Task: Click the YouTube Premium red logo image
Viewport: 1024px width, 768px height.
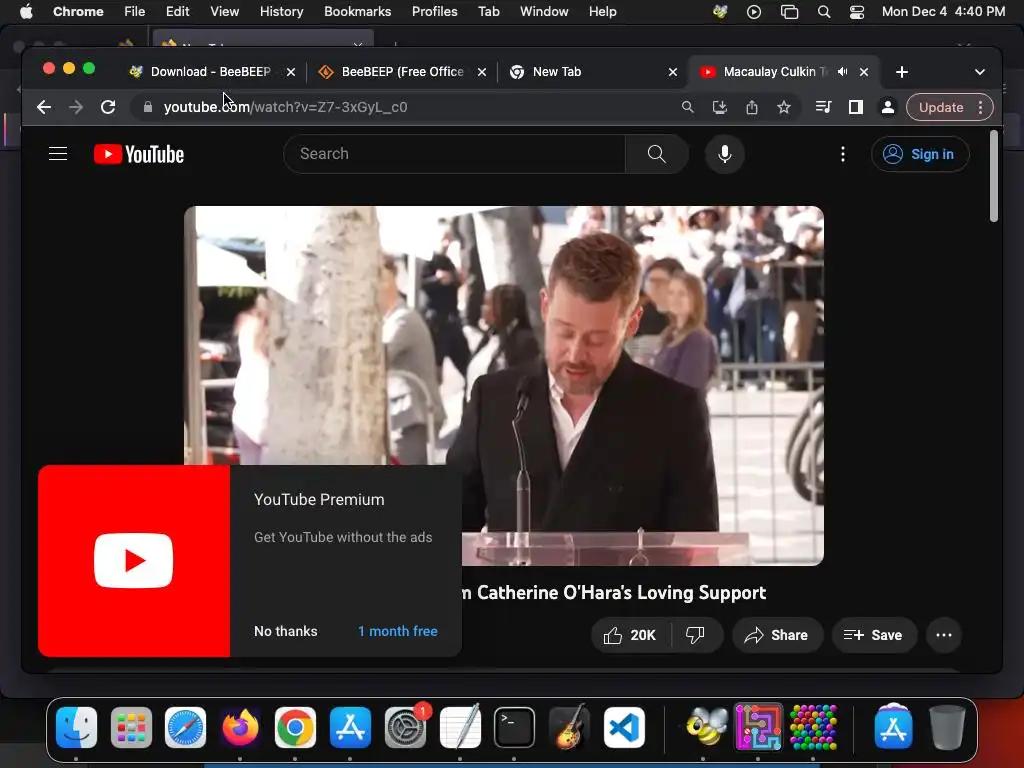Action: [x=134, y=560]
